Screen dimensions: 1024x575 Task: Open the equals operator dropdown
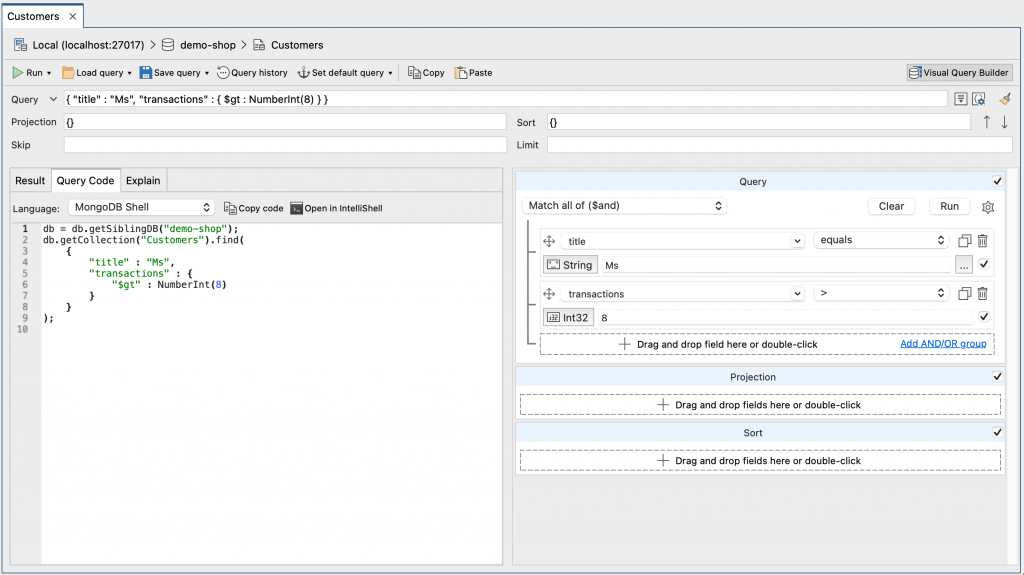pyautogui.click(x=880, y=241)
